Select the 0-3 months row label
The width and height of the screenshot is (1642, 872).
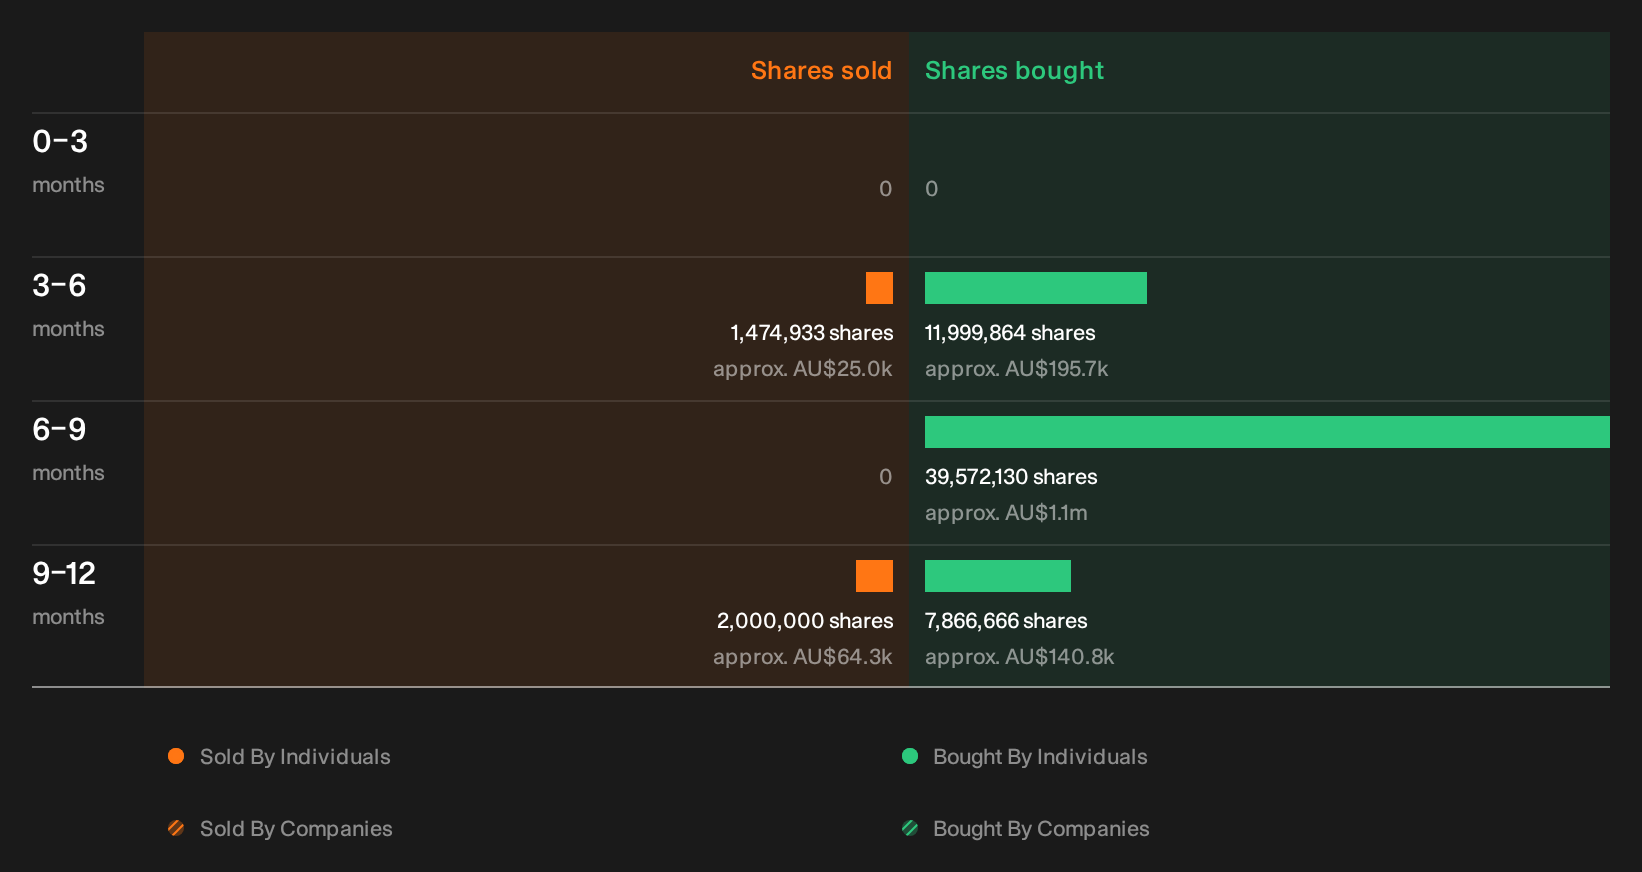point(68,161)
